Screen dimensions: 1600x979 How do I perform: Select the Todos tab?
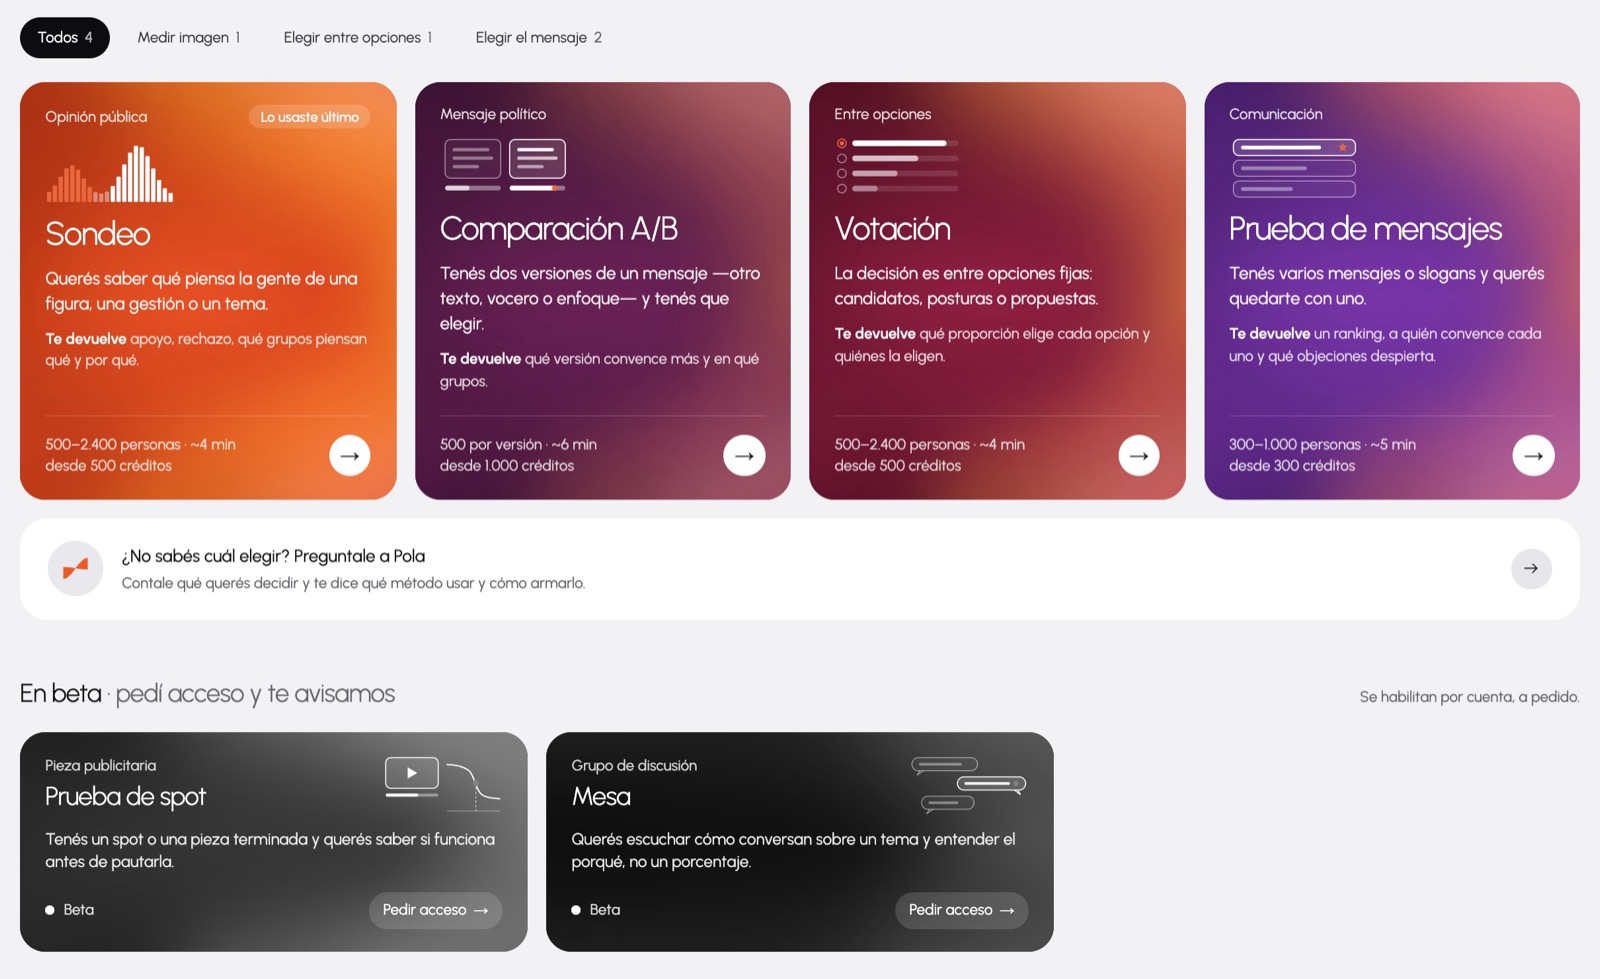[x=65, y=37]
